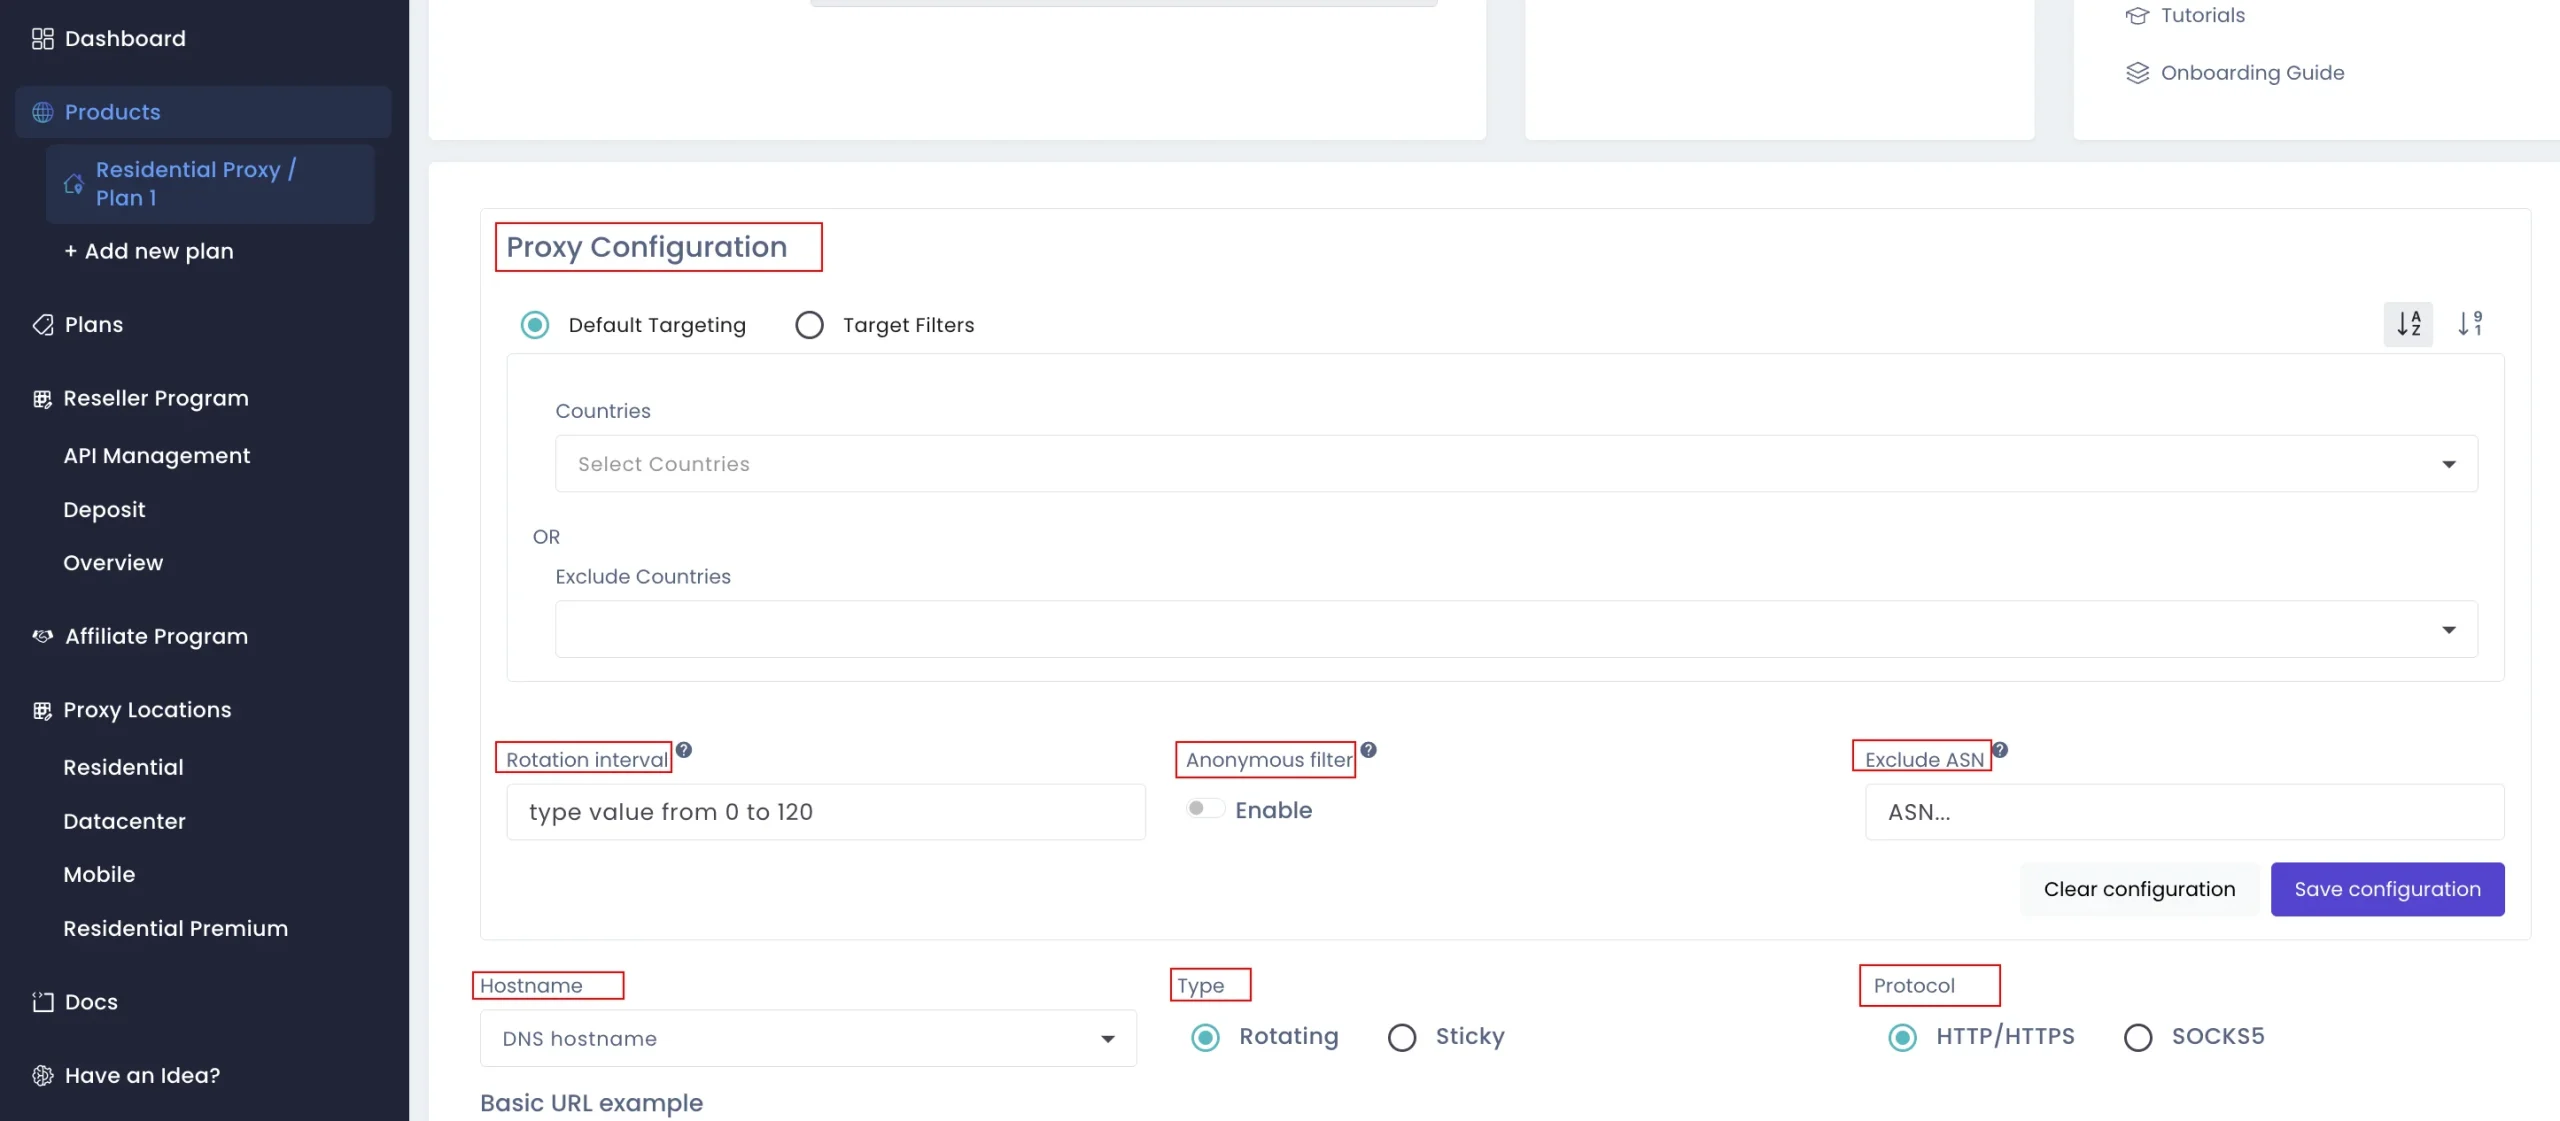Open Rotation interval help tooltip
The width and height of the screenshot is (2560, 1121).
684,749
